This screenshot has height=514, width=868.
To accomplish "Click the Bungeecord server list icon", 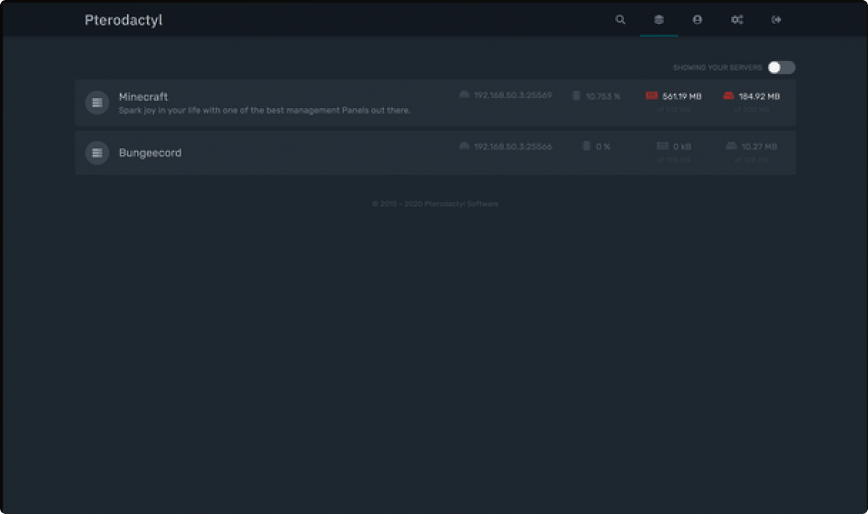I will 97,153.
